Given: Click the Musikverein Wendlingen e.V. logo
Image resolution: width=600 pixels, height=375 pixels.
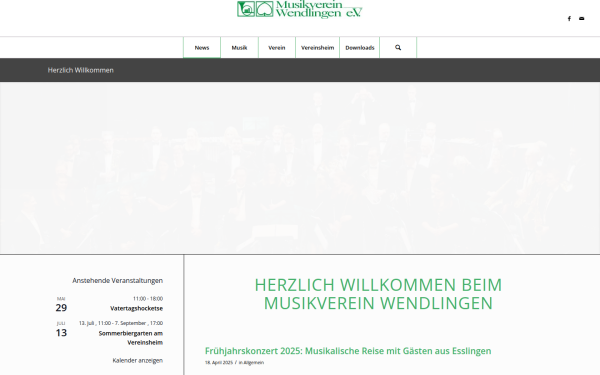Looking at the screenshot, I should coord(299,9).
